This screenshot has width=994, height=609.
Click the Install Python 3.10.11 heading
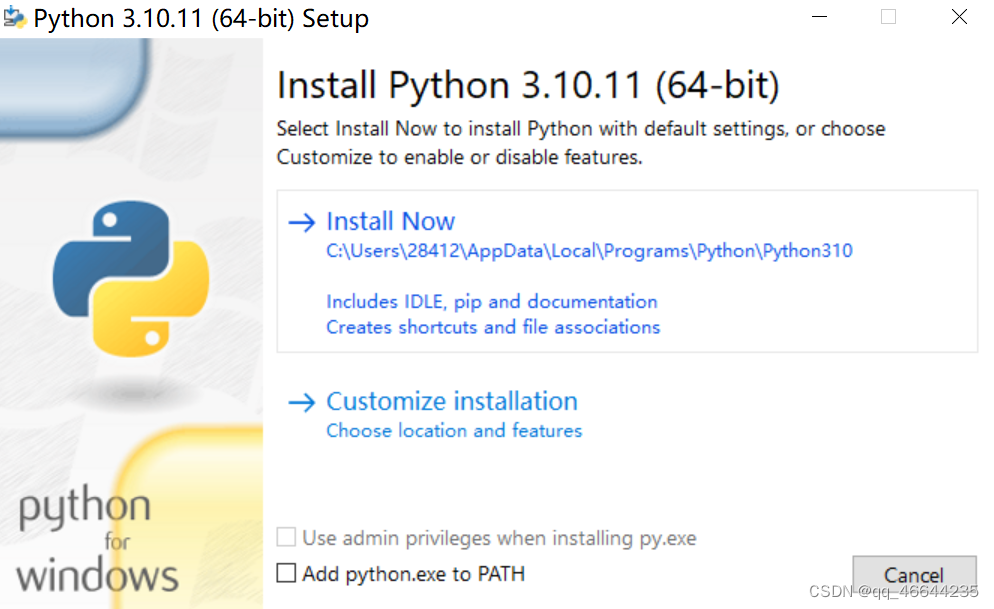(x=528, y=85)
